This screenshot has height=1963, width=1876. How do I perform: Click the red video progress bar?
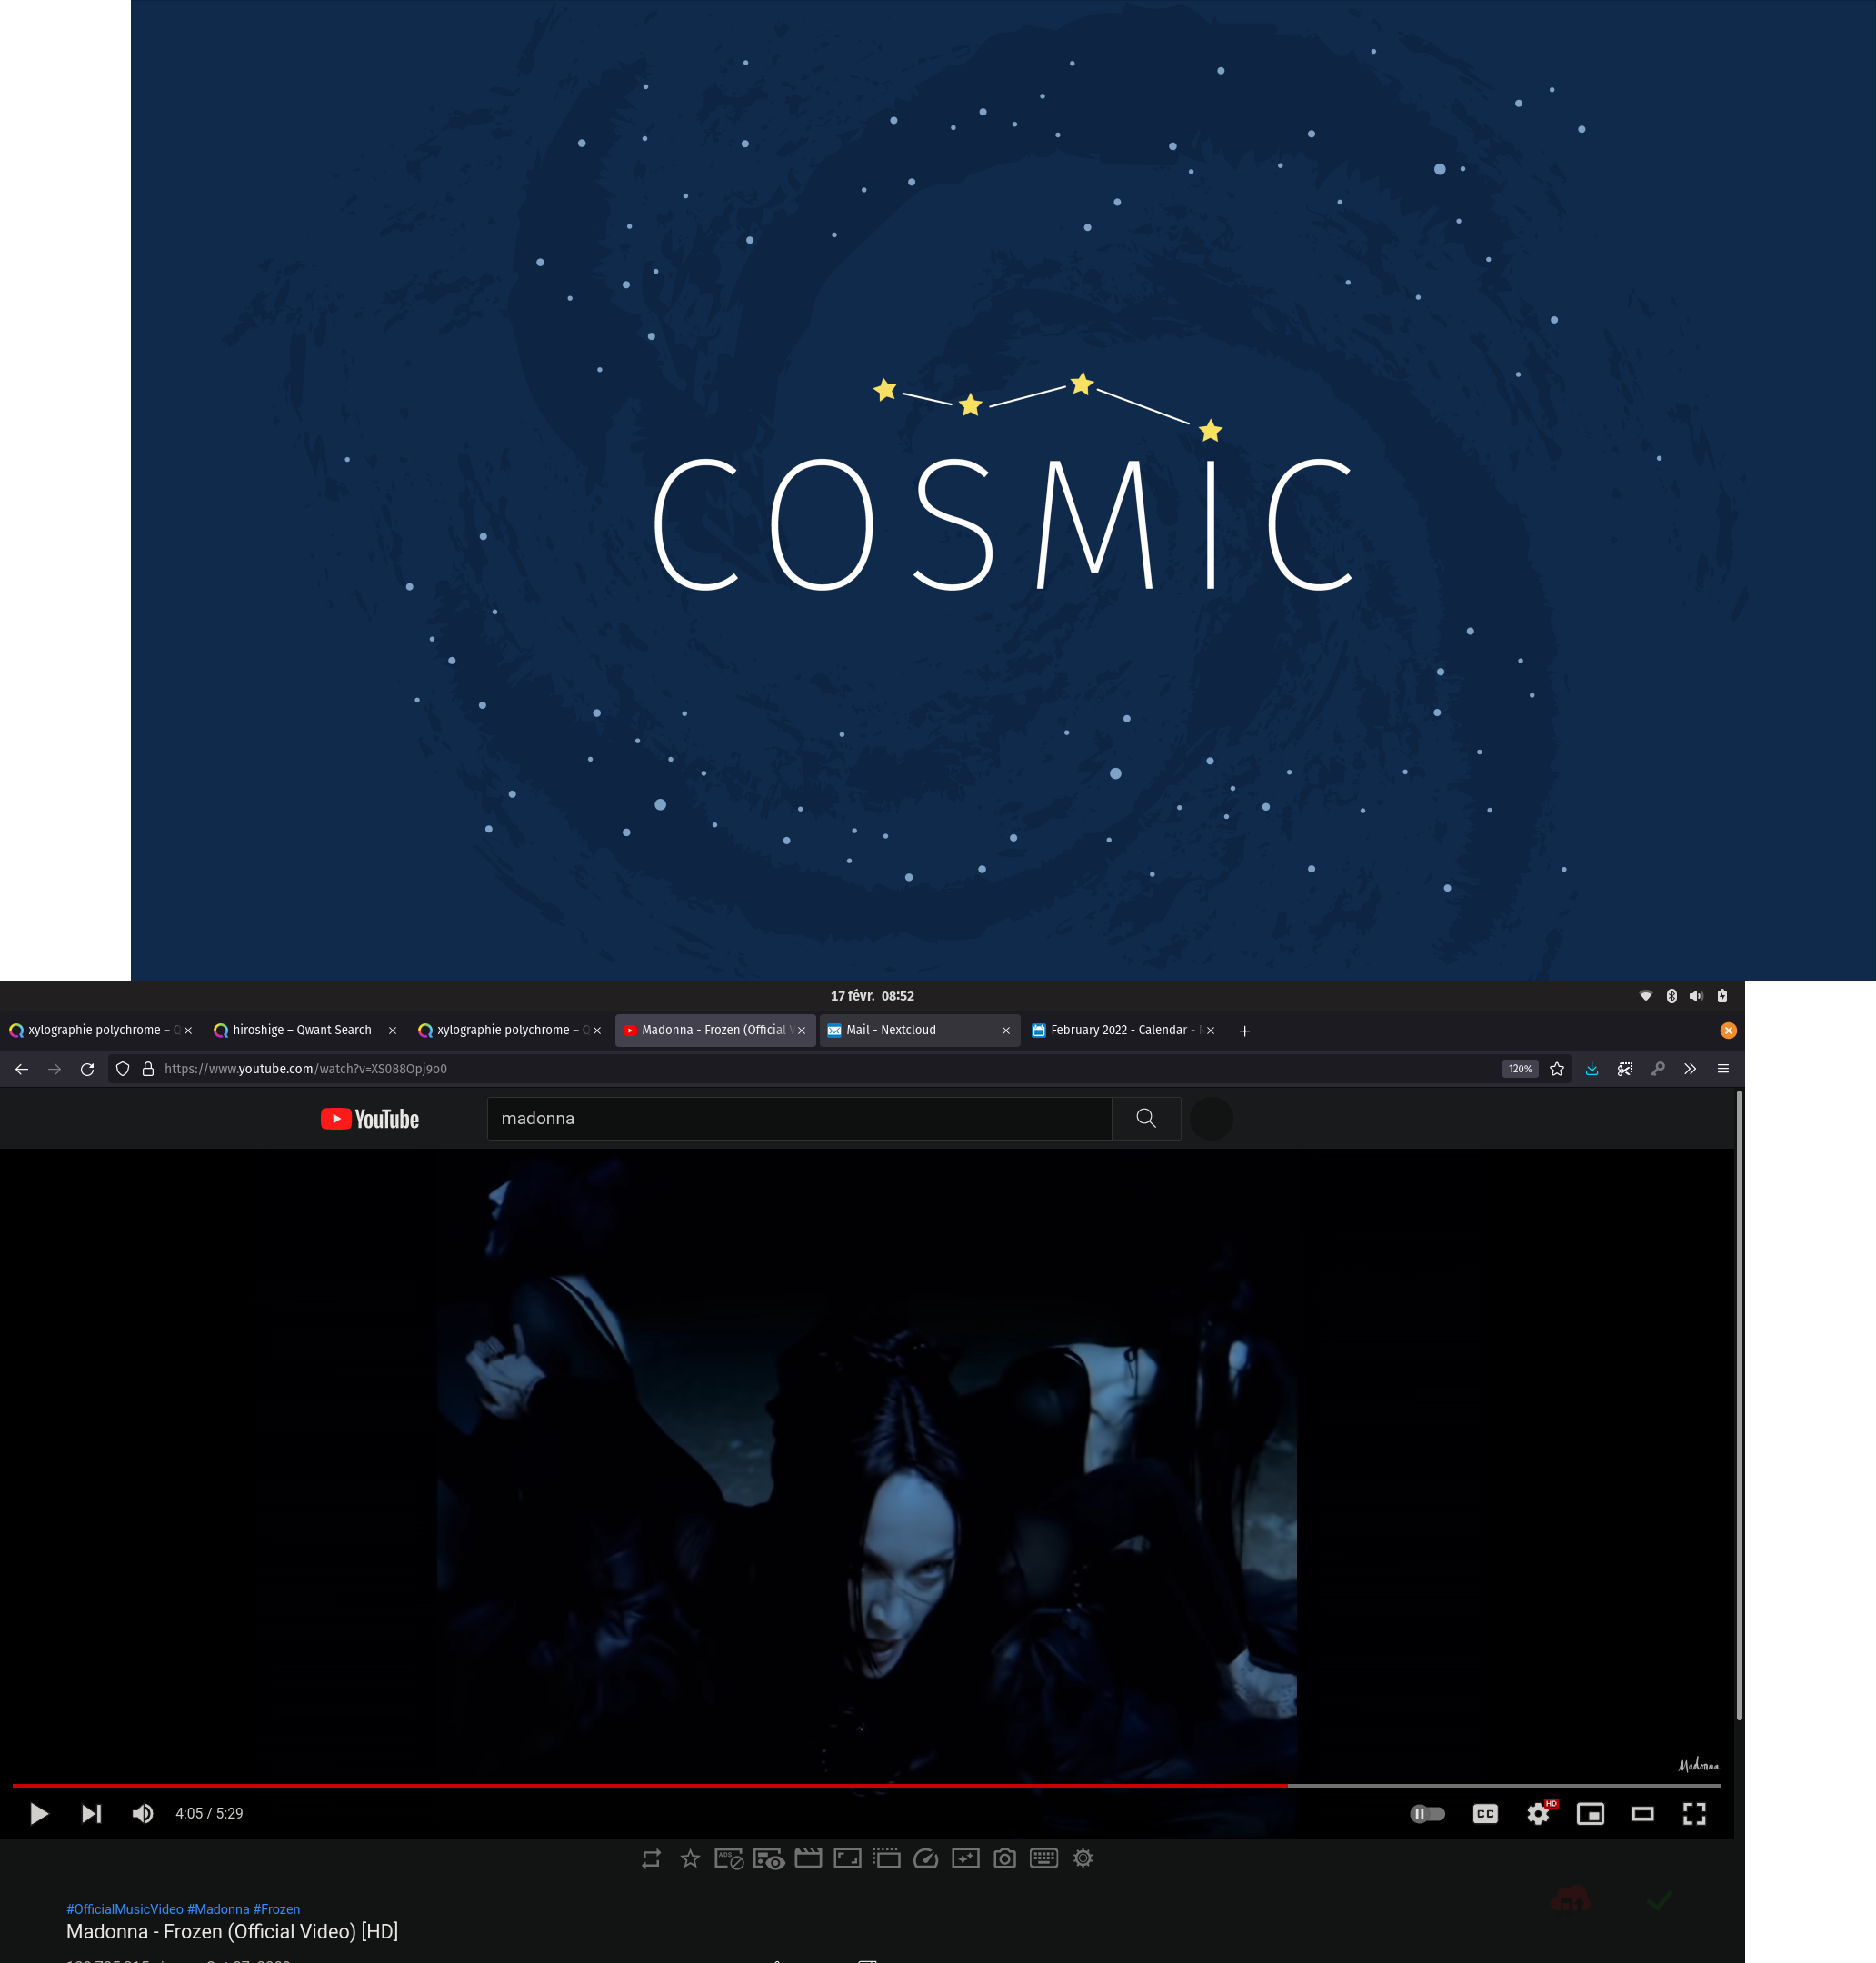pyautogui.click(x=650, y=1785)
